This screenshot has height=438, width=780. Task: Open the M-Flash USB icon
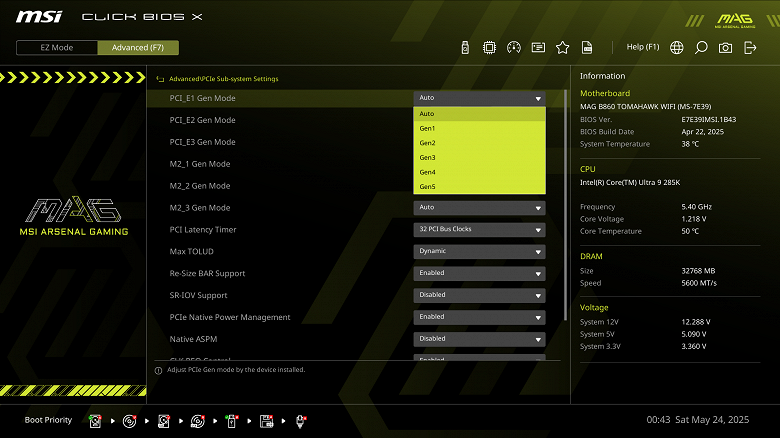pyautogui.click(x=465, y=47)
